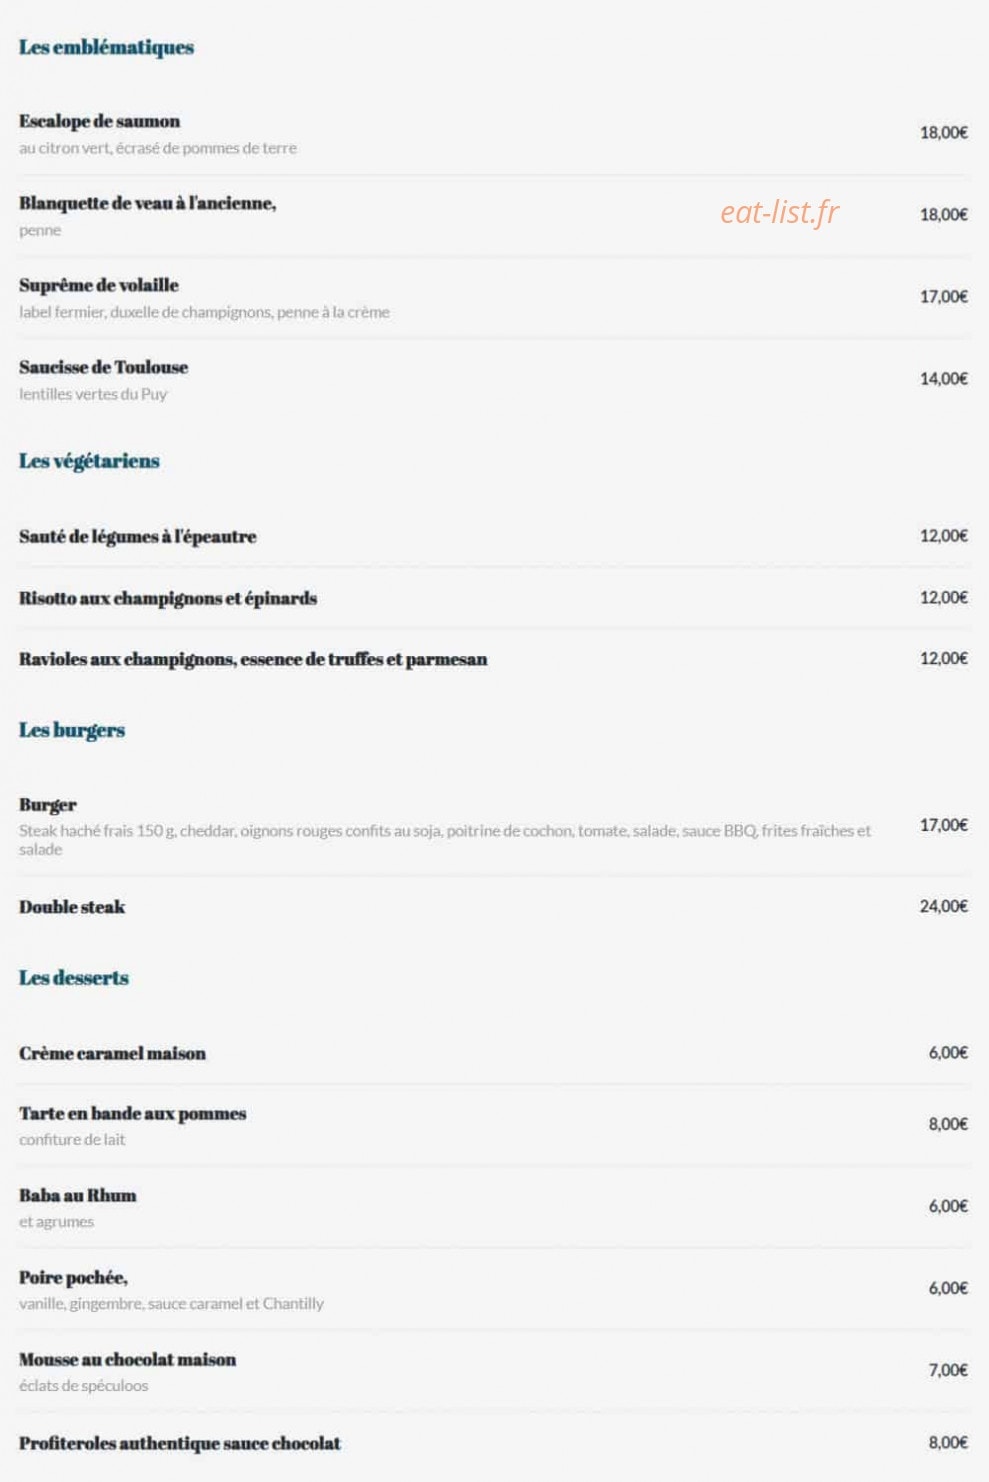Click the Les desserts heading
The height and width of the screenshot is (1482, 989).
[74, 978]
